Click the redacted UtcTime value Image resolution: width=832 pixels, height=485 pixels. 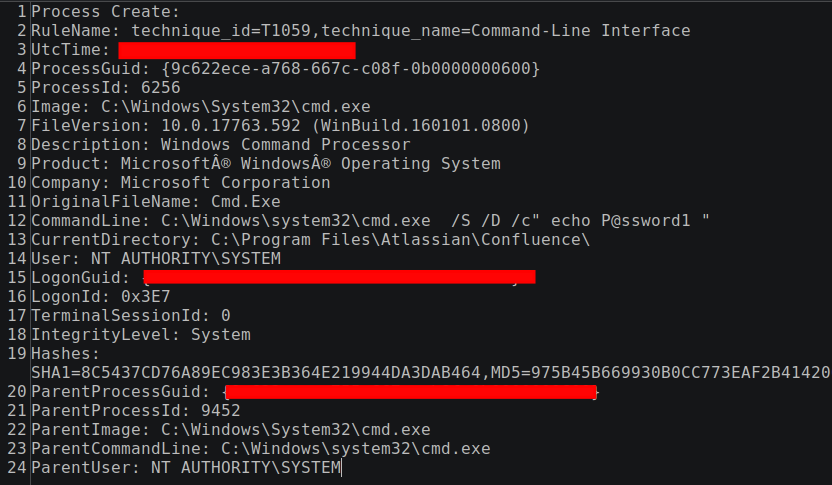(x=237, y=50)
